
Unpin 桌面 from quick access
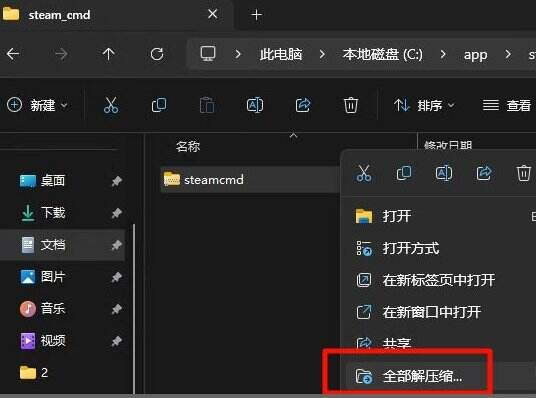coord(117,181)
